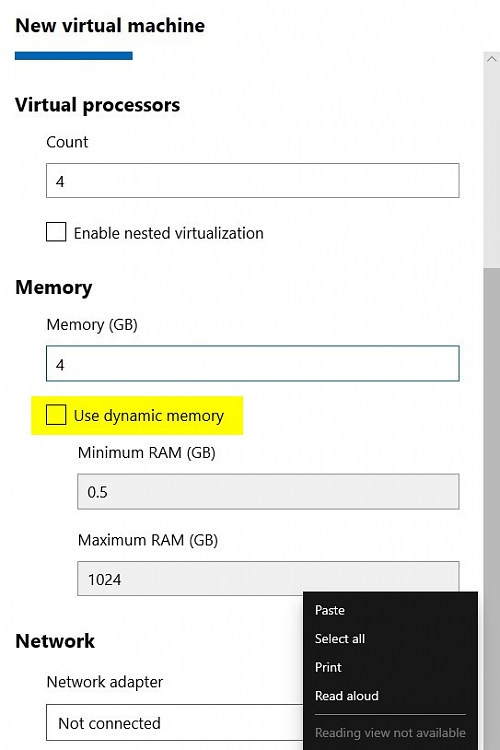Click the Network section heading
500x750 pixels.
tap(55, 641)
